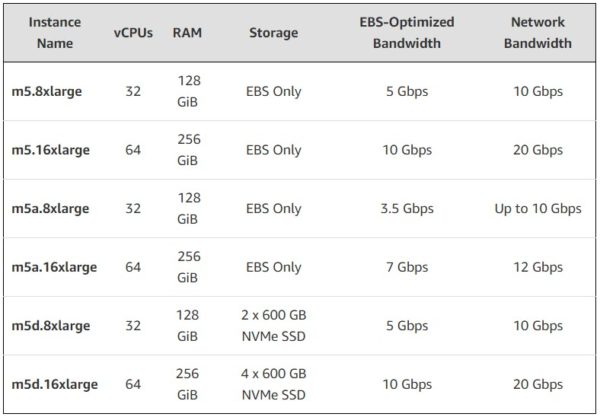Click the 3.5 Gbps EBS bandwidth cell
The width and height of the screenshot is (600, 417).
(x=407, y=208)
